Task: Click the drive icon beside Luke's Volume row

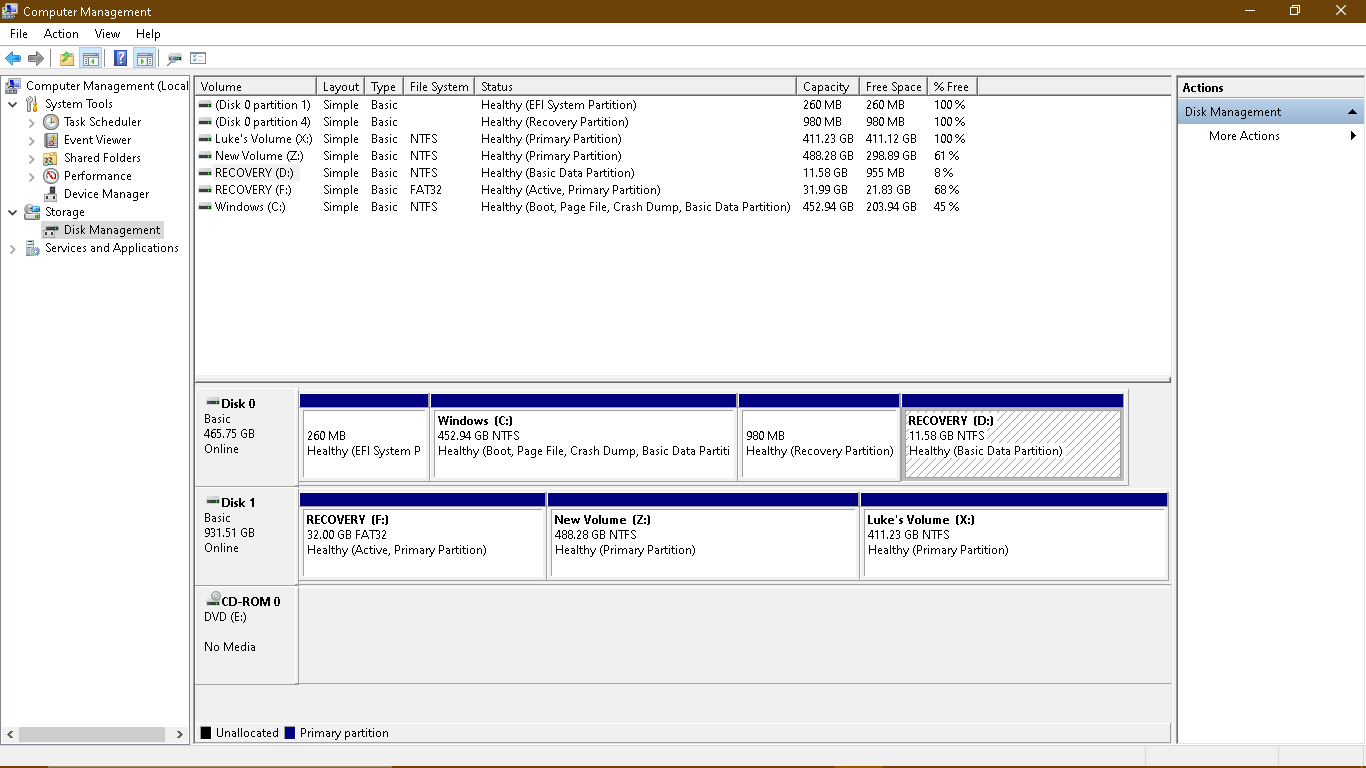Action: [x=205, y=139]
